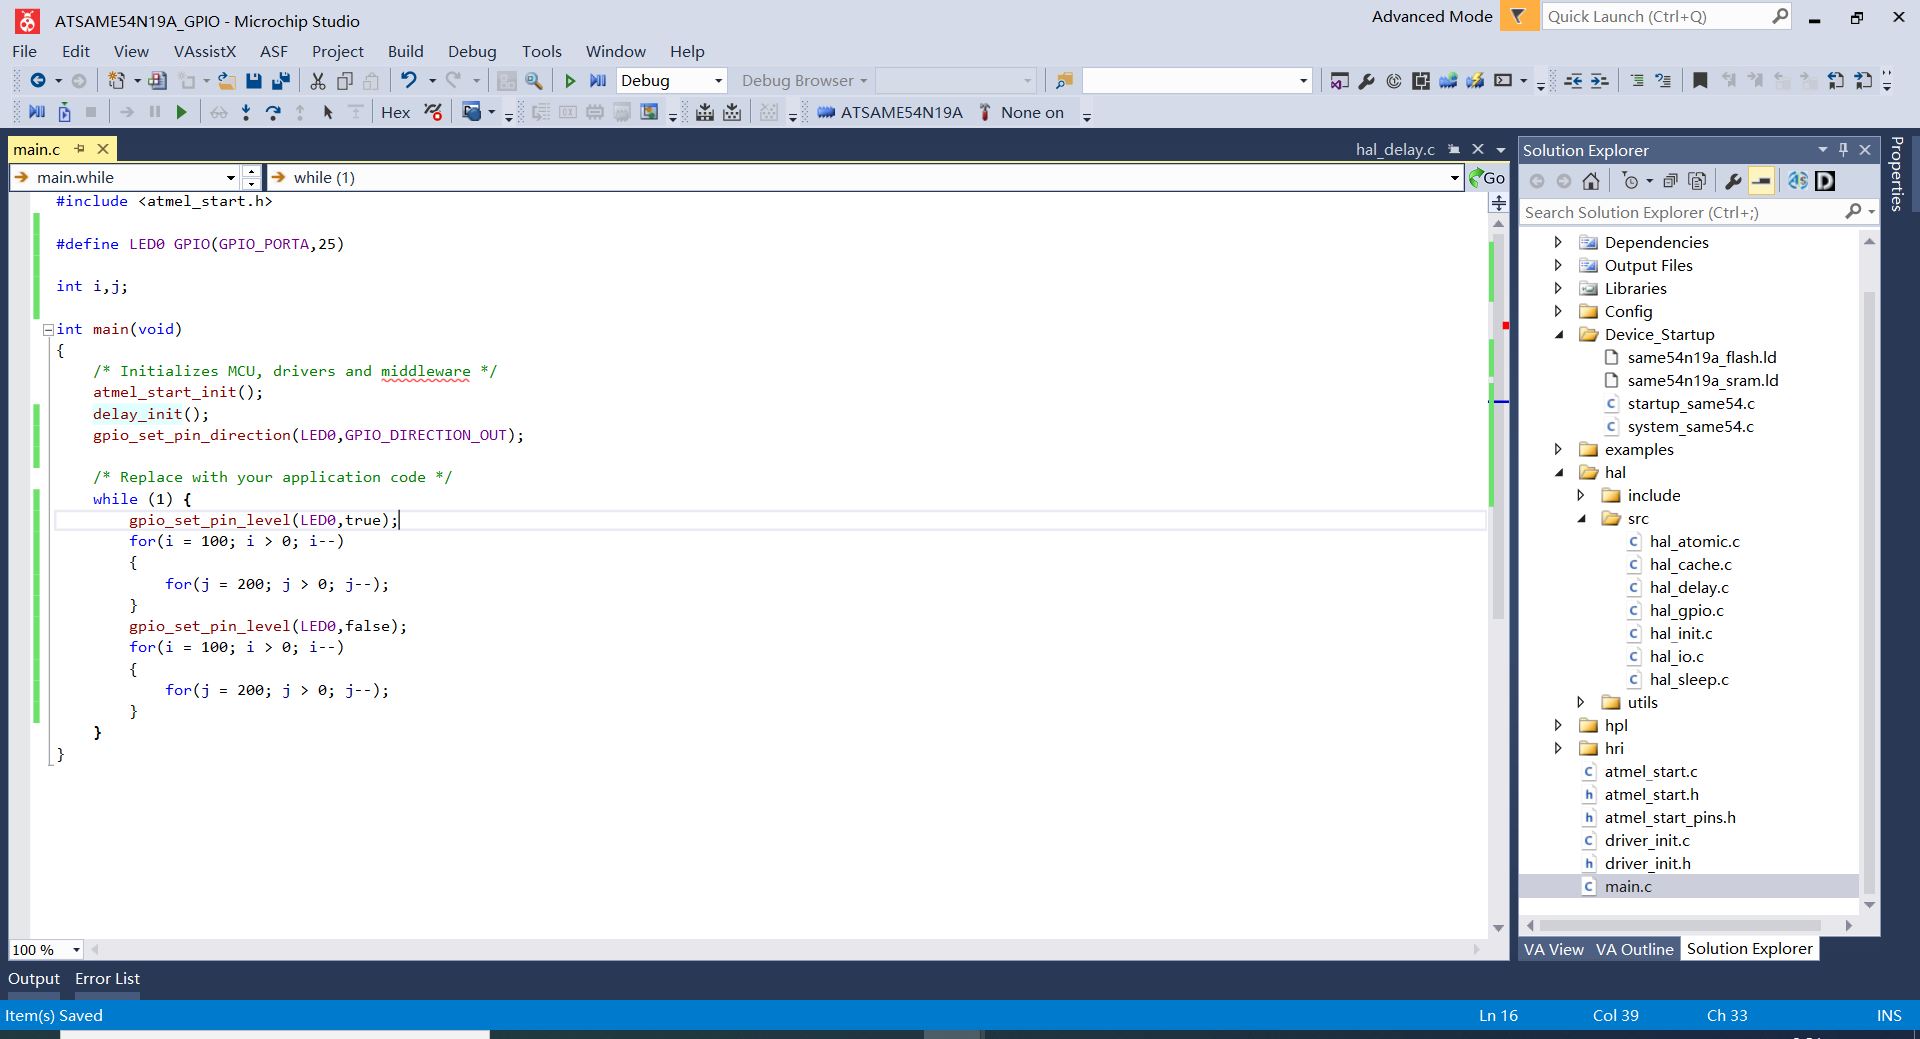The width and height of the screenshot is (1920, 1039).
Task: Click the Home icon in Solution Explorer
Action: 1591,181
